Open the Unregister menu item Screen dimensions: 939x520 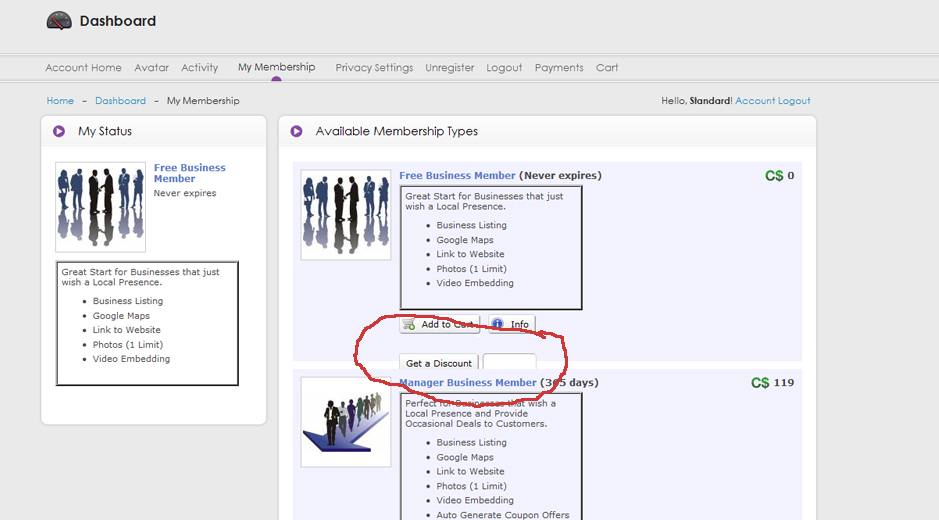(x=449, y=68)
